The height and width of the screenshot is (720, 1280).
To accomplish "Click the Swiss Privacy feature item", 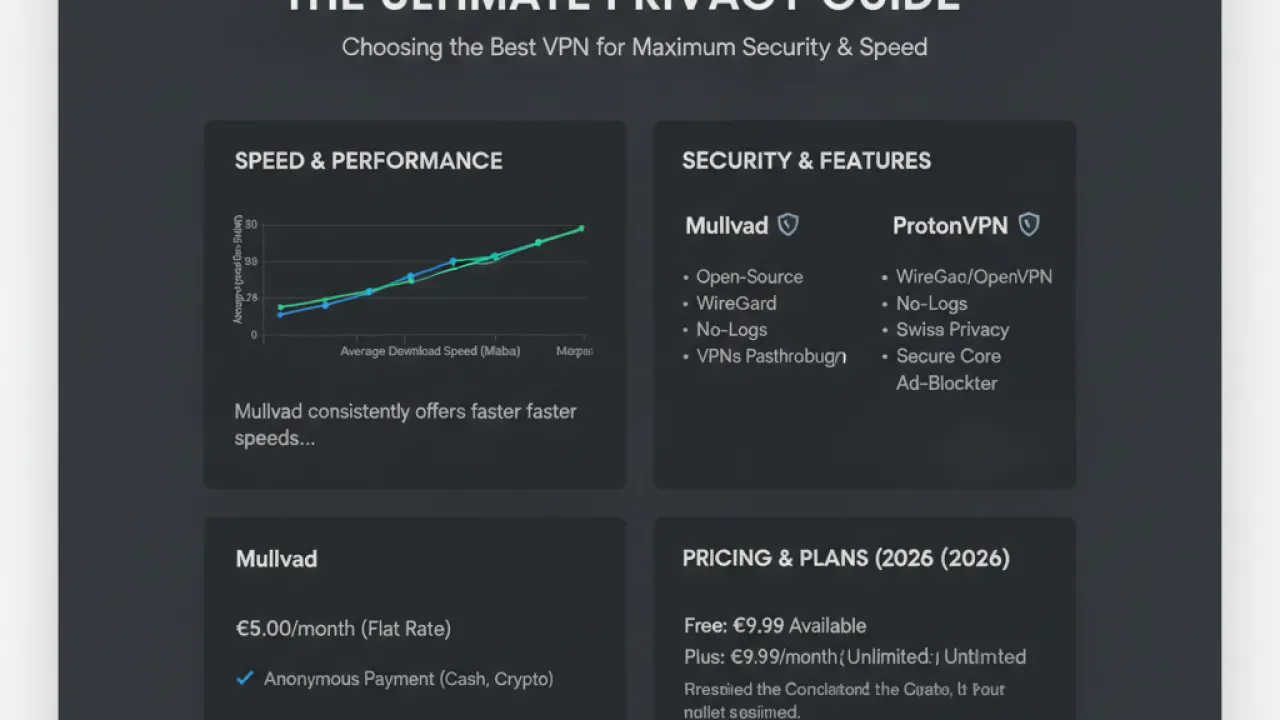I will [x=952, y=330].
